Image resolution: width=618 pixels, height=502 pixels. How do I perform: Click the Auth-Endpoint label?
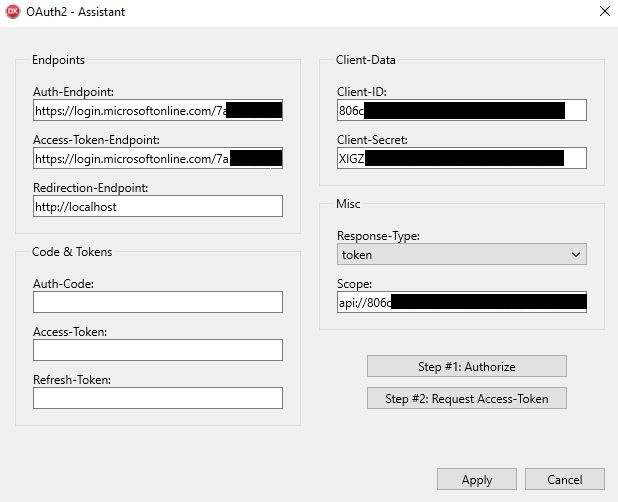[73, 92]
